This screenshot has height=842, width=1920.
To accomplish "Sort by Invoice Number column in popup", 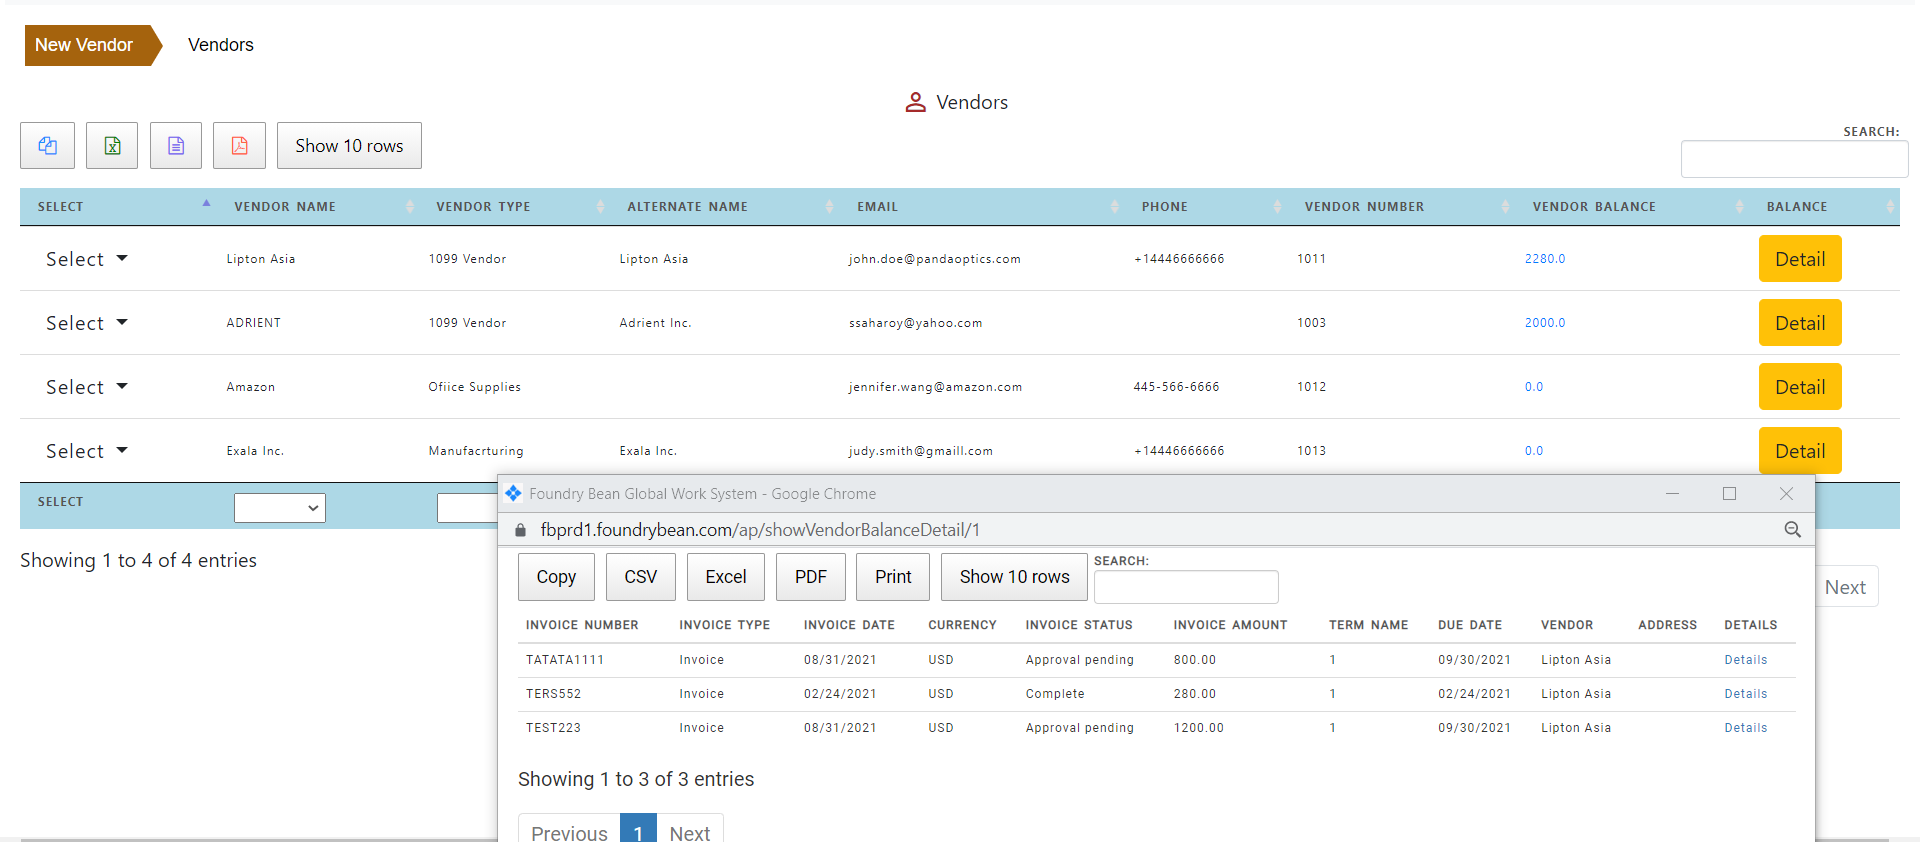I will tap(582, 625).
